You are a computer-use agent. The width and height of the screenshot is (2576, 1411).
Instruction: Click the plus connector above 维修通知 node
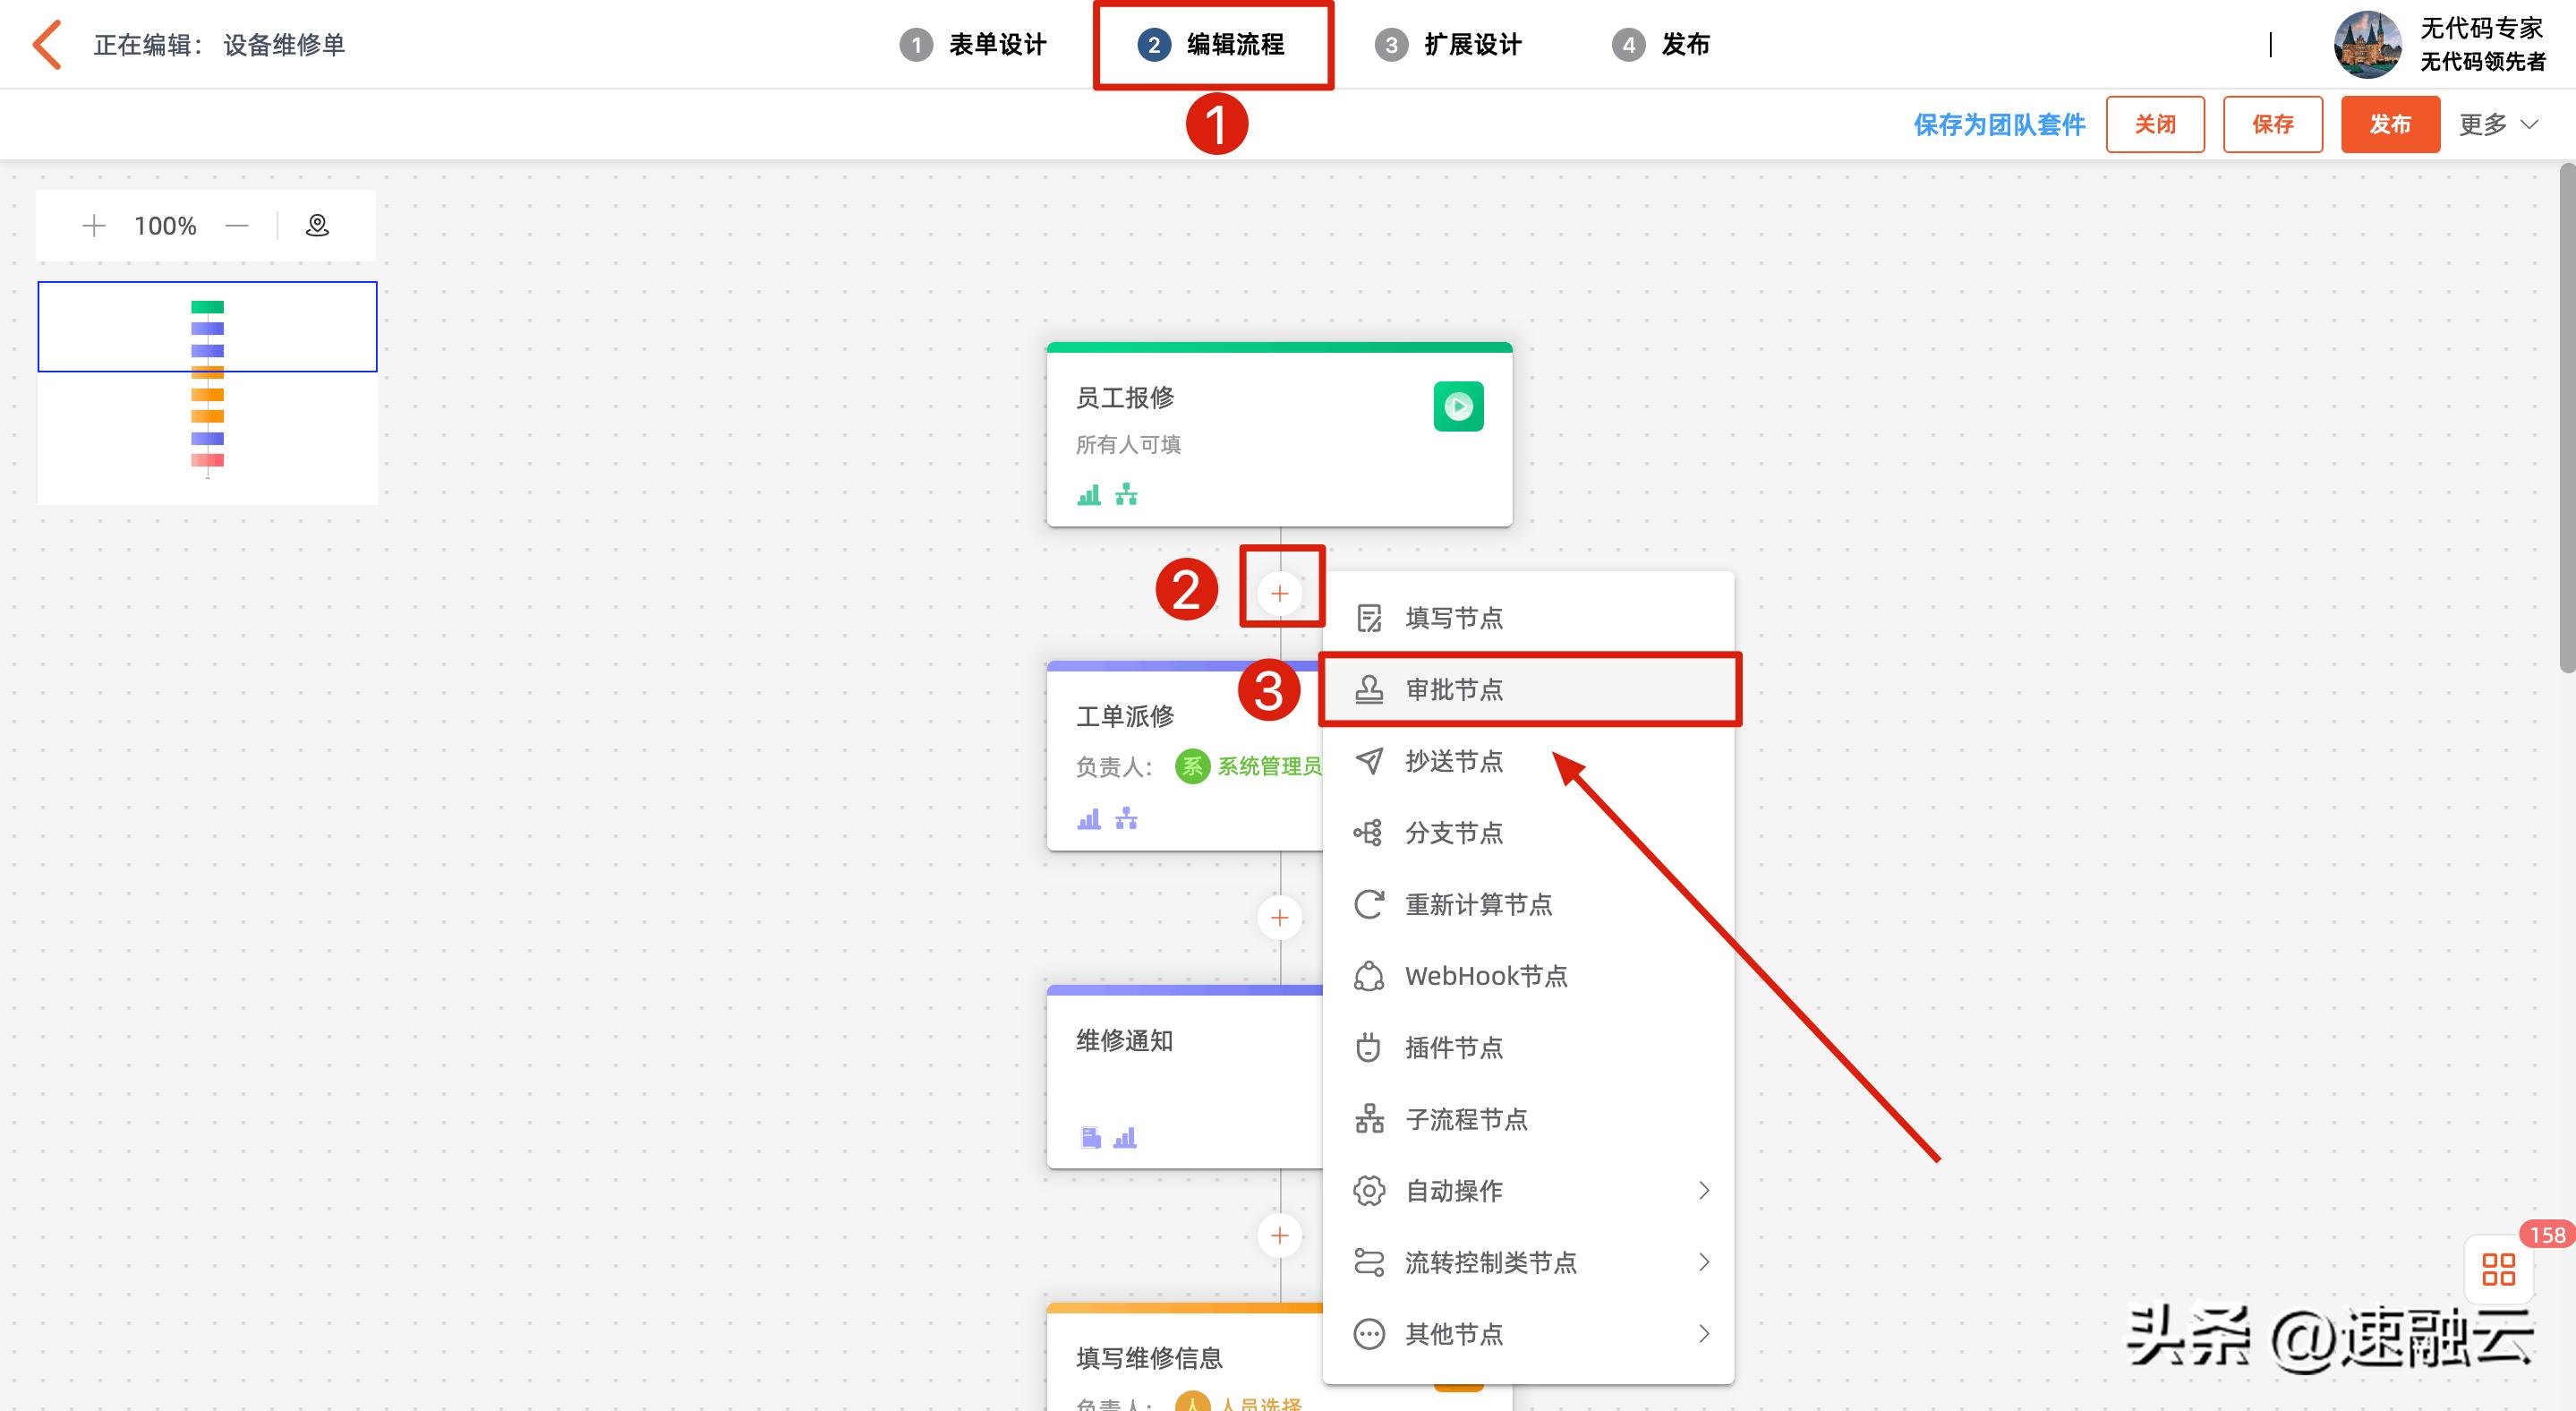pos(1279,917)
